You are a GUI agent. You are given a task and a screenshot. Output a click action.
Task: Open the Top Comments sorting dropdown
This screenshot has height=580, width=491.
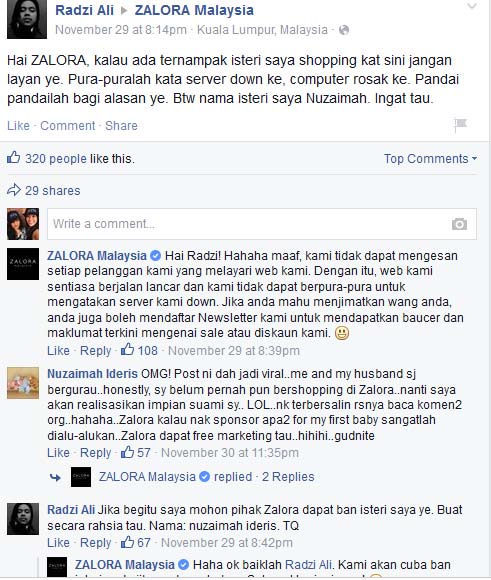click(x=430, y=159)
